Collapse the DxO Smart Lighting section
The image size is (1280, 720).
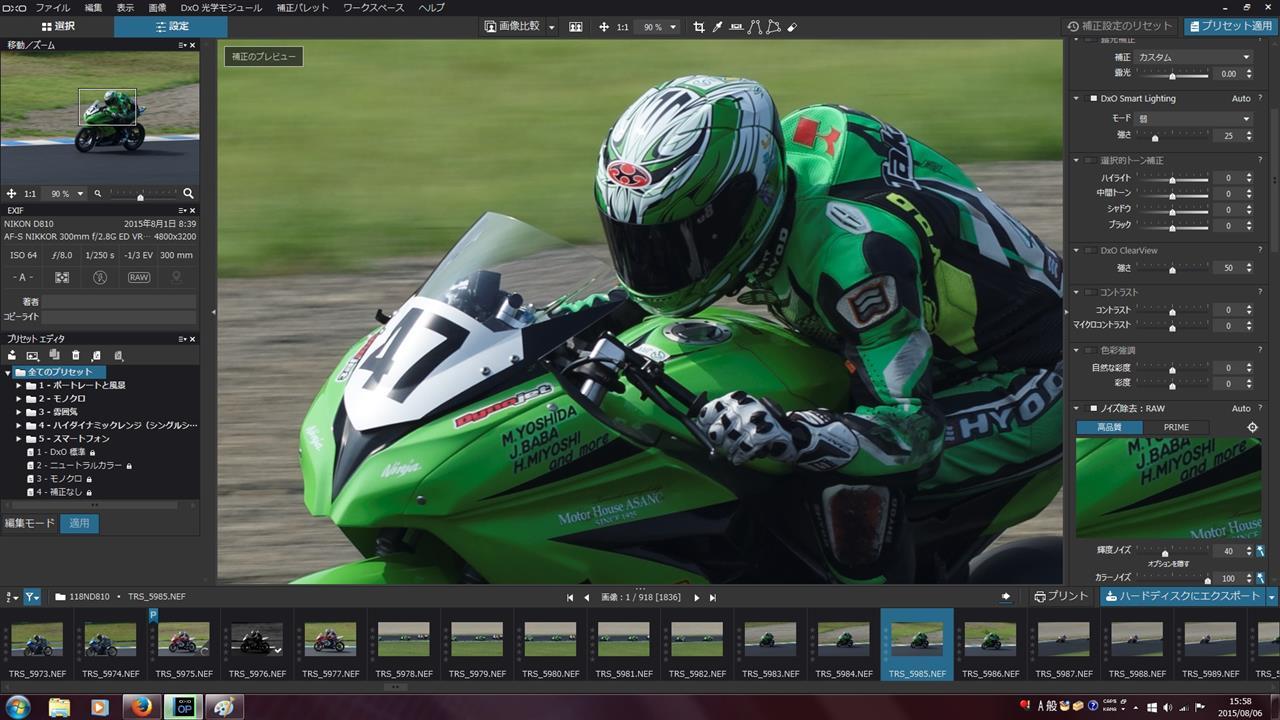tap(1077, 99)
